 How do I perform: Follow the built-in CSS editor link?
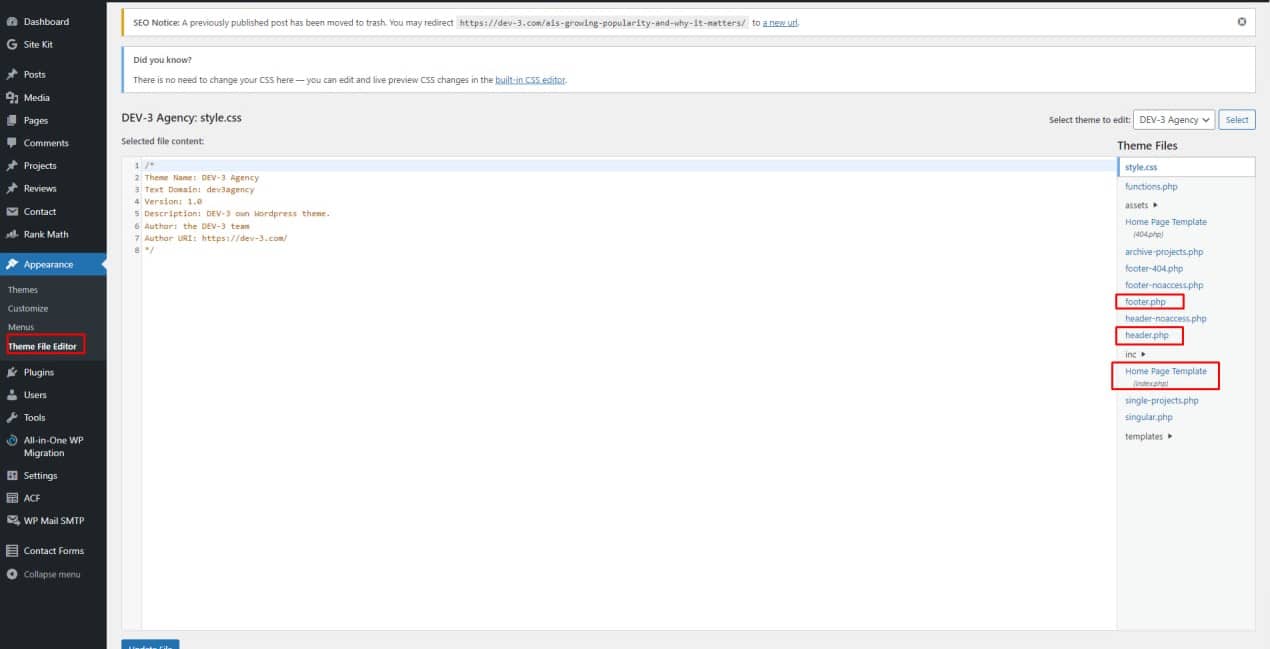(530, 80)
